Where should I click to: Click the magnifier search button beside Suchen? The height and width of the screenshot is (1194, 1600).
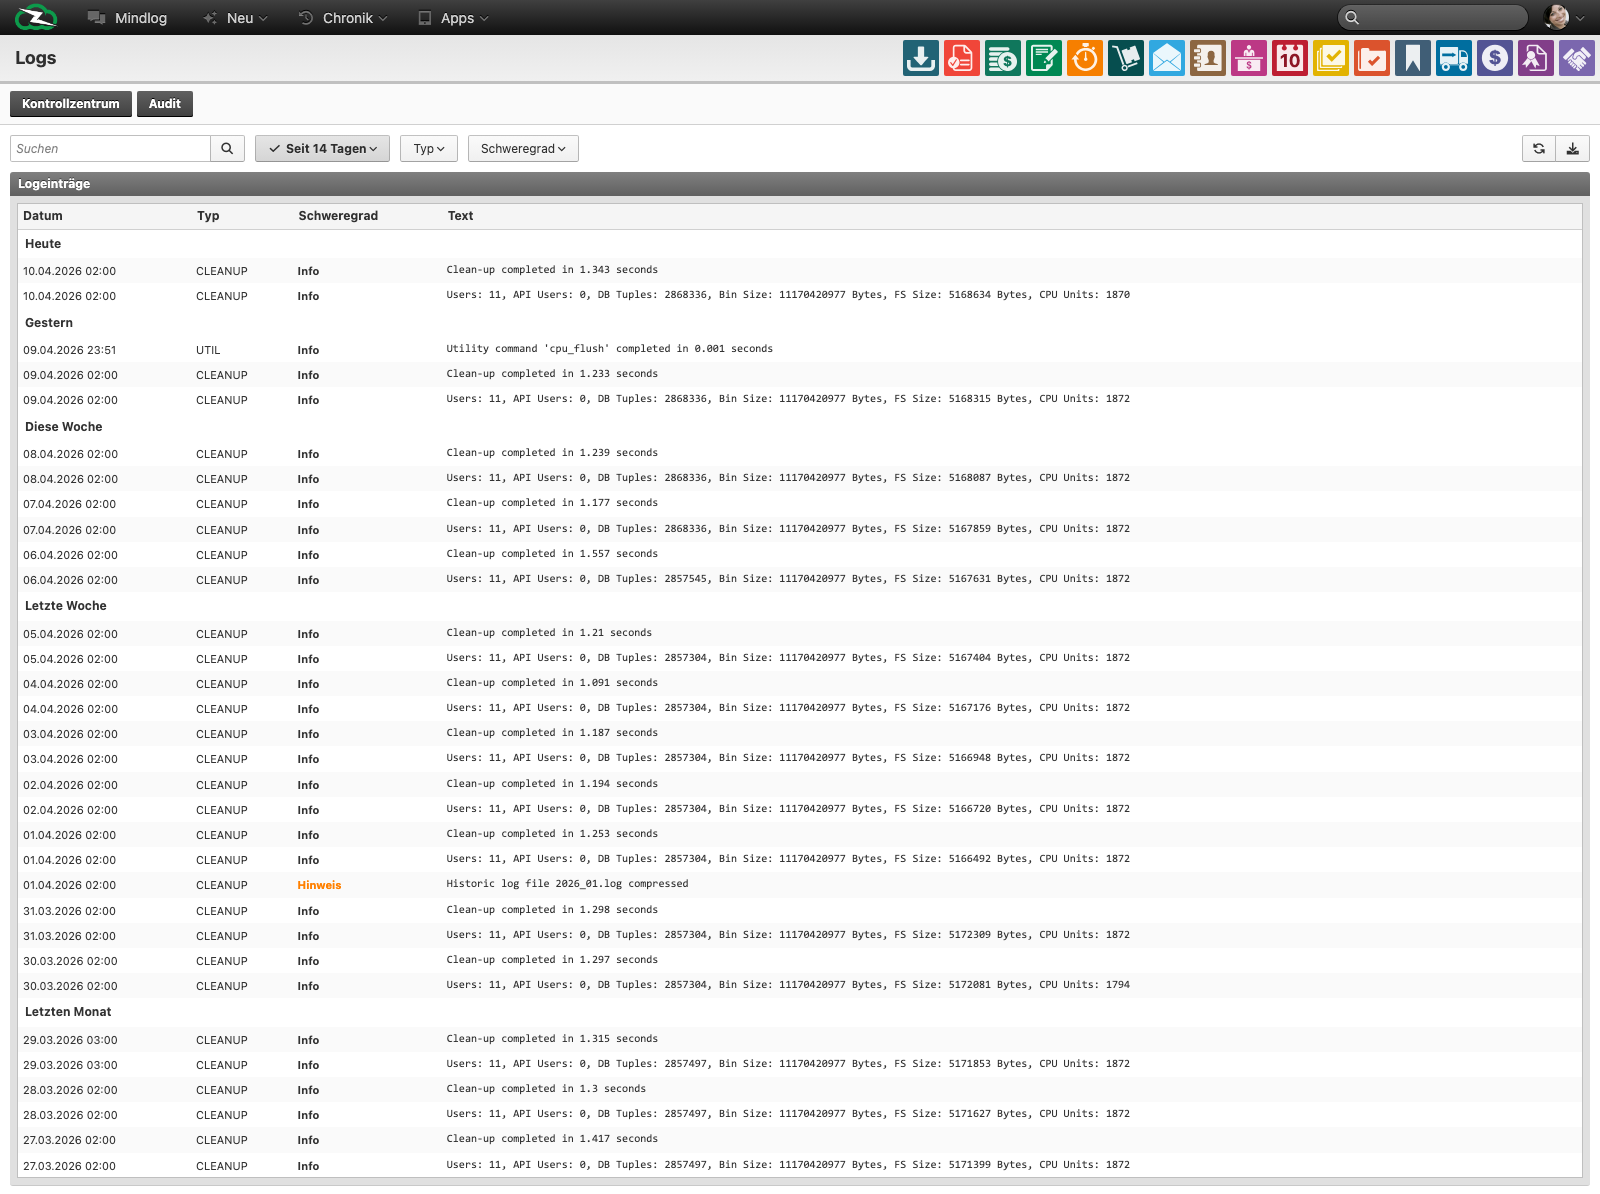(227, 148)
